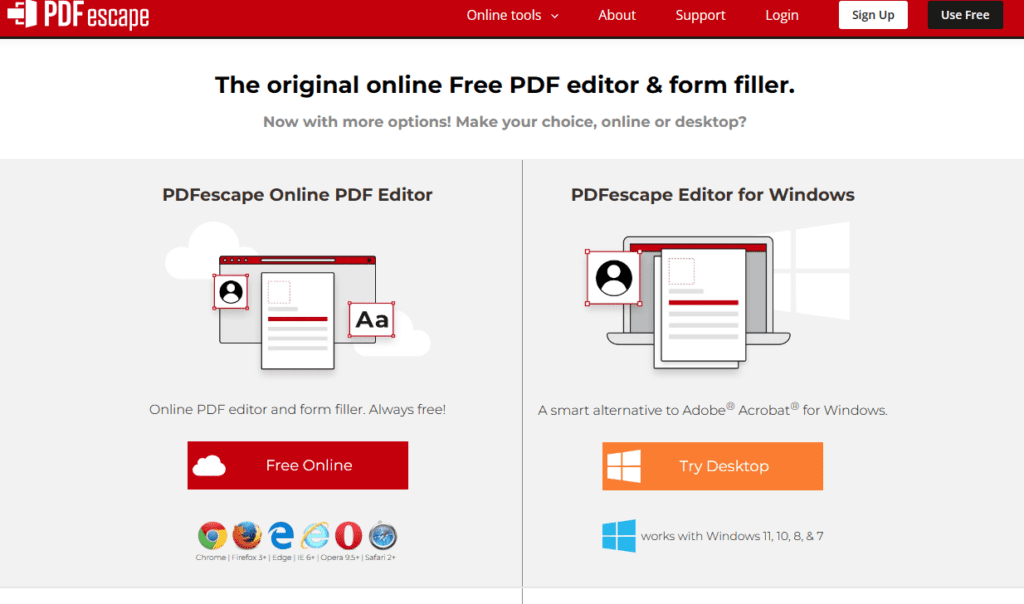Viewport: 1024px width, 604px height.
Task: Expand the Online tools dropdown menu
Action: (x=512, y=15)
